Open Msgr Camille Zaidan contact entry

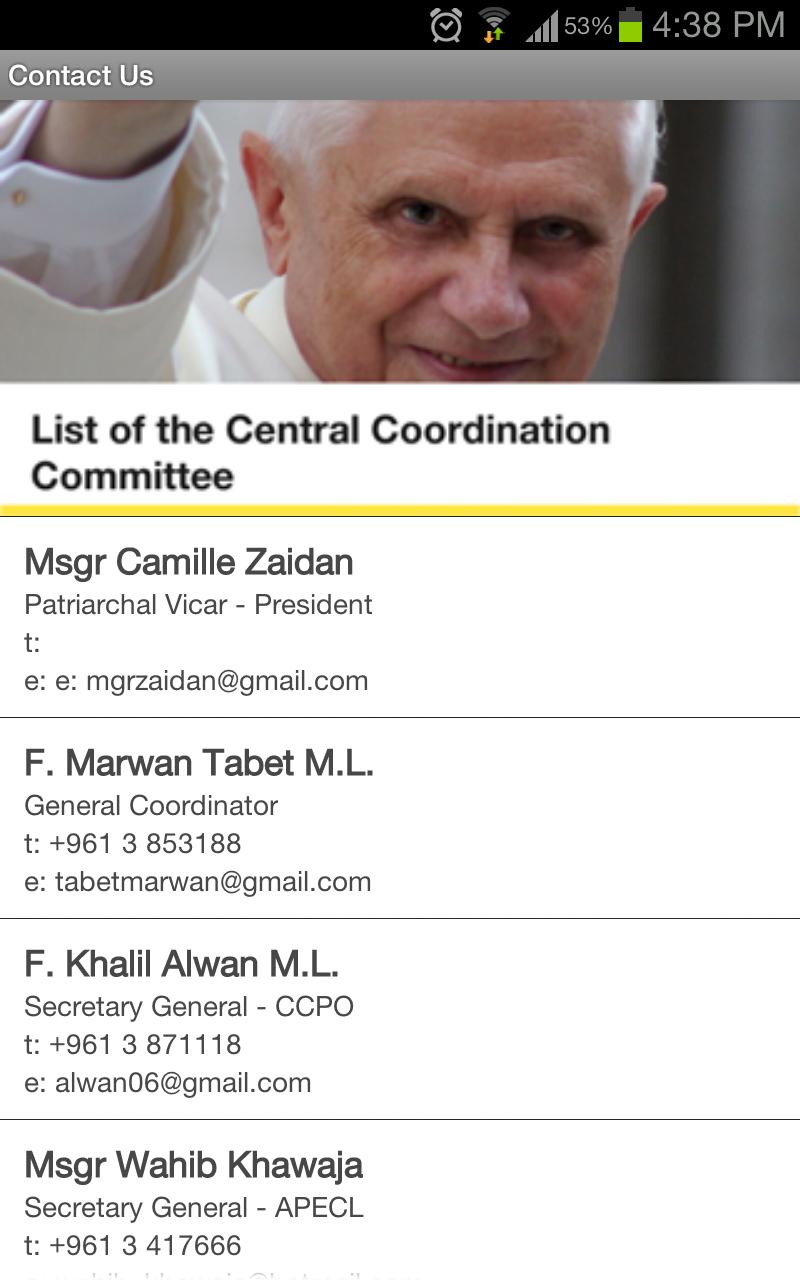click(x=189, y=562)
